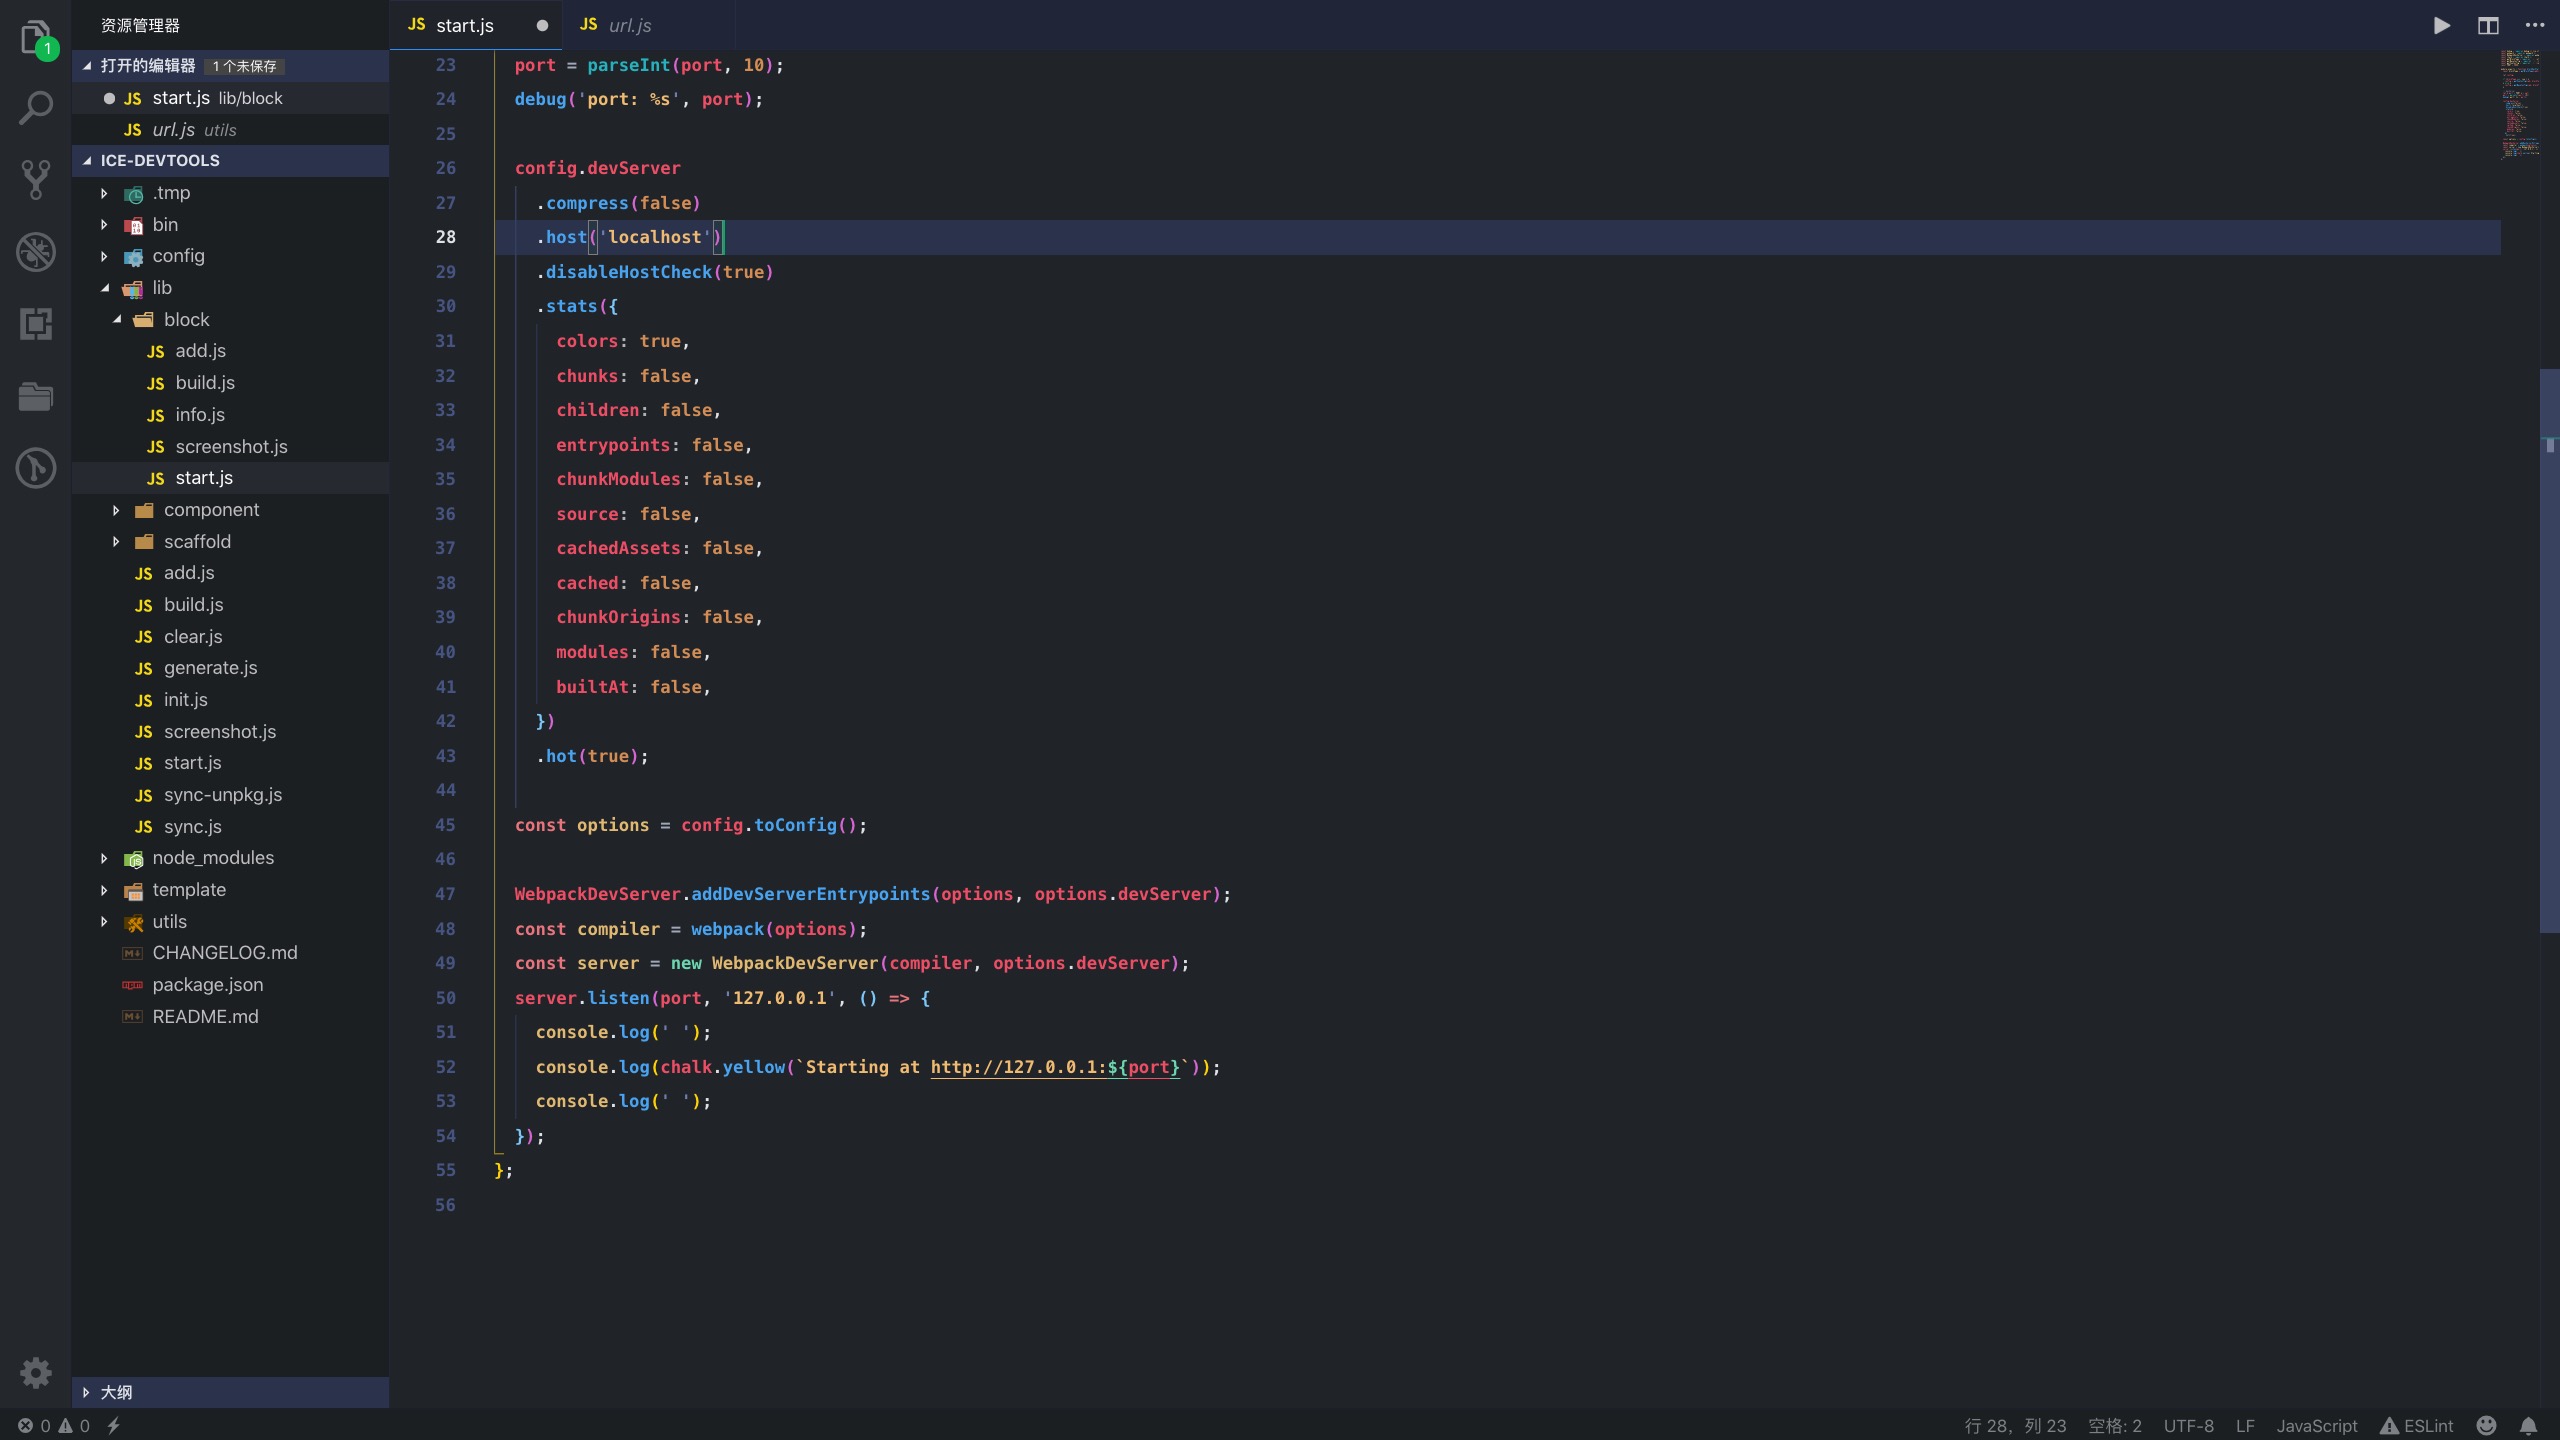Viewport: 2560px width, 1440px height.
Task: Open the http://127.0.0.1 link in the code
Action: pos(1055,1067)
